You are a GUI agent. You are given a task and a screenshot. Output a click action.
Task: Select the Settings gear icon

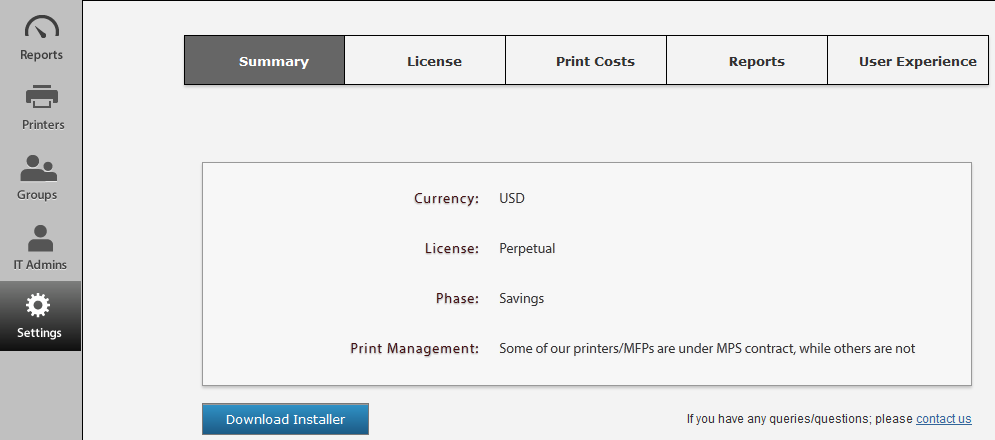pyautogui.click(x=38, y=306)
